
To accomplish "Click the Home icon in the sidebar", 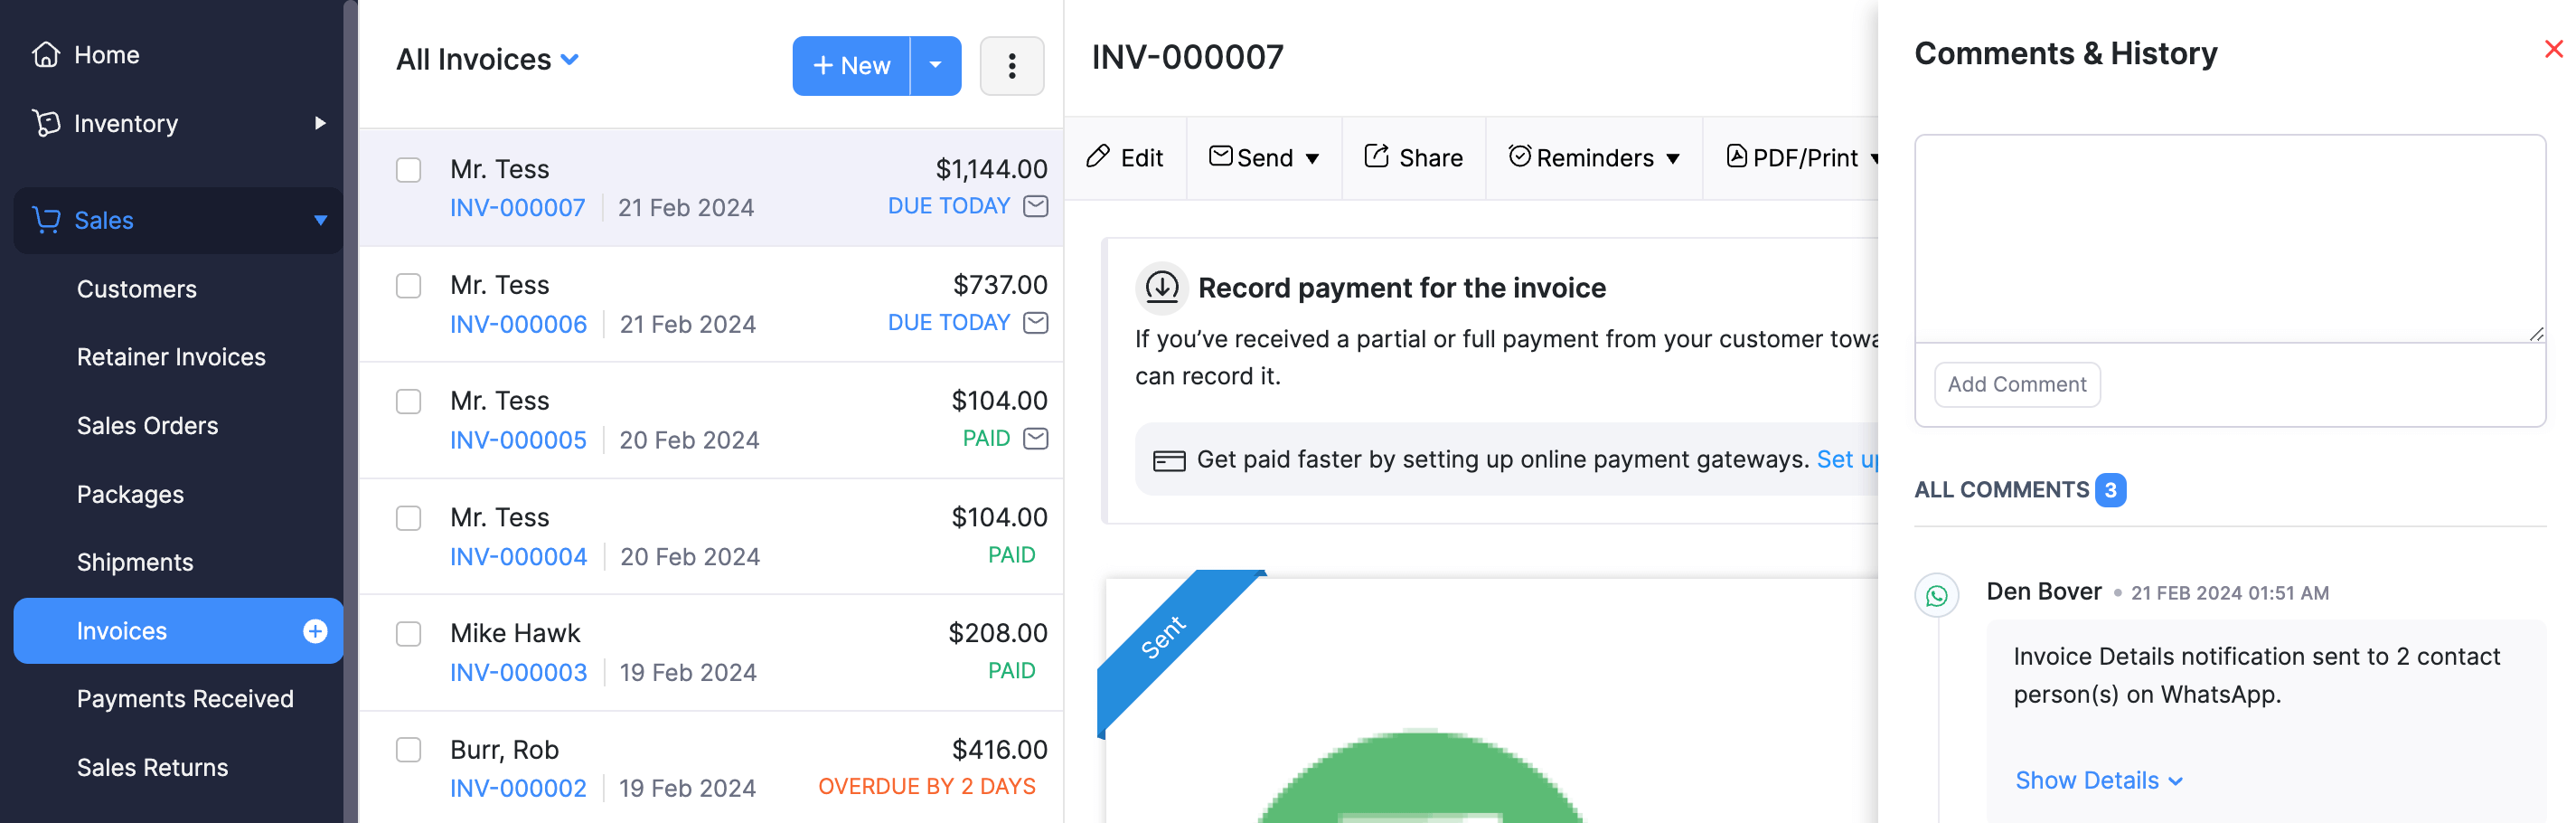I will [46, 55].
